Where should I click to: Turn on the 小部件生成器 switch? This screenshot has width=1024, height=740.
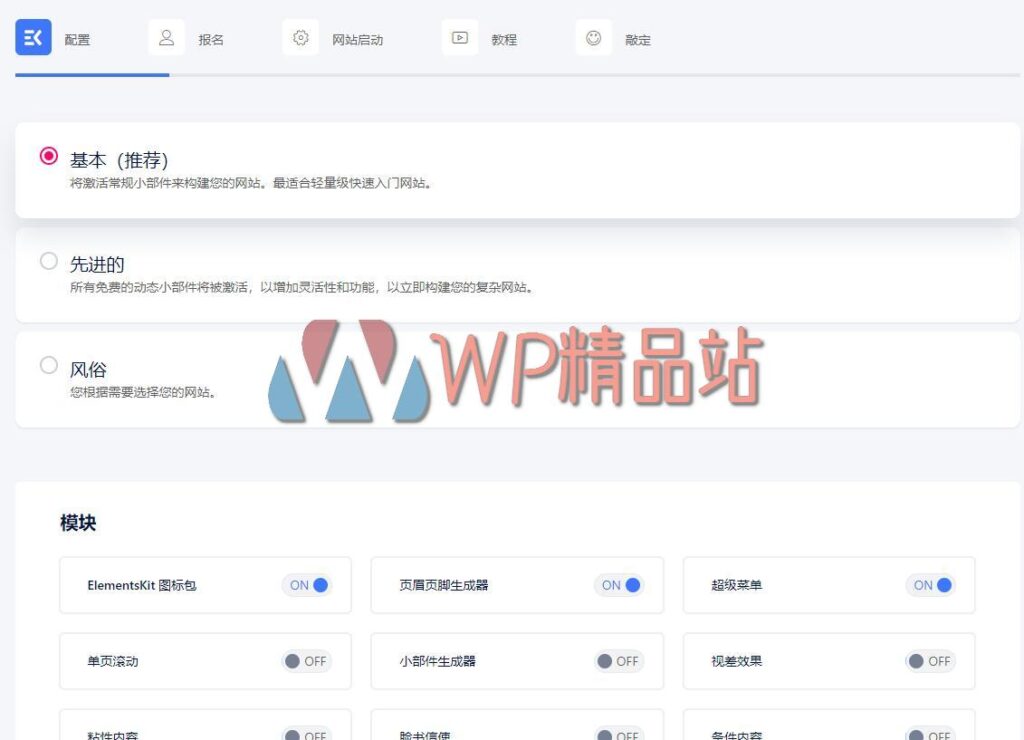tap(618, 661)
